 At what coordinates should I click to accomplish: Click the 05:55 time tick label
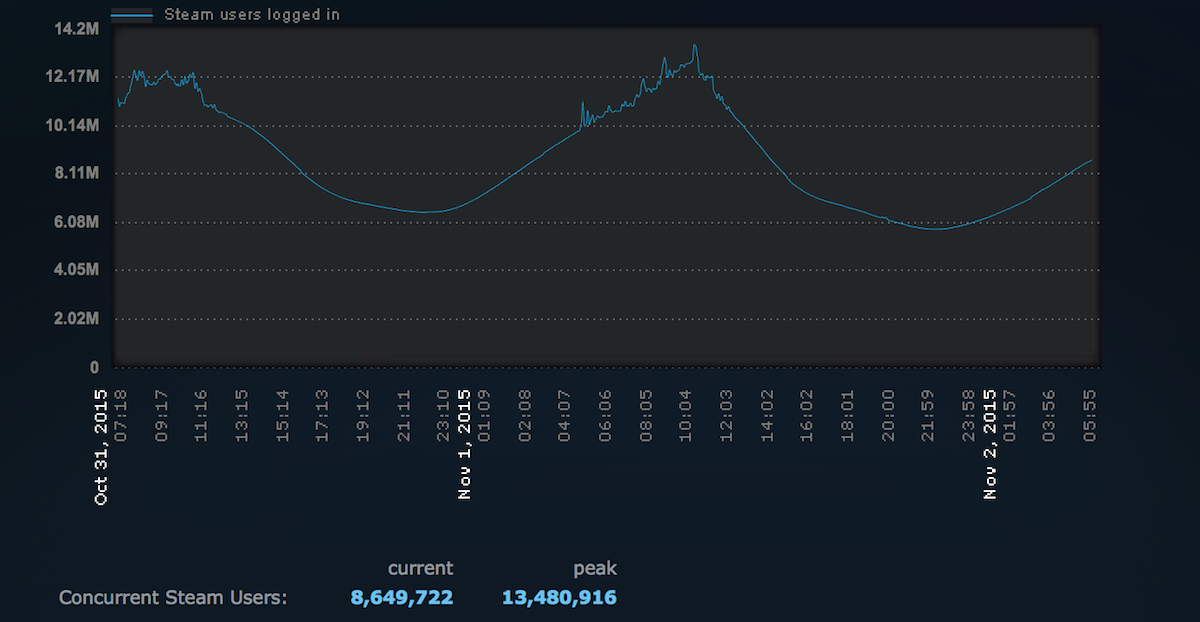pyautogui.click(x=1090, y=416)
